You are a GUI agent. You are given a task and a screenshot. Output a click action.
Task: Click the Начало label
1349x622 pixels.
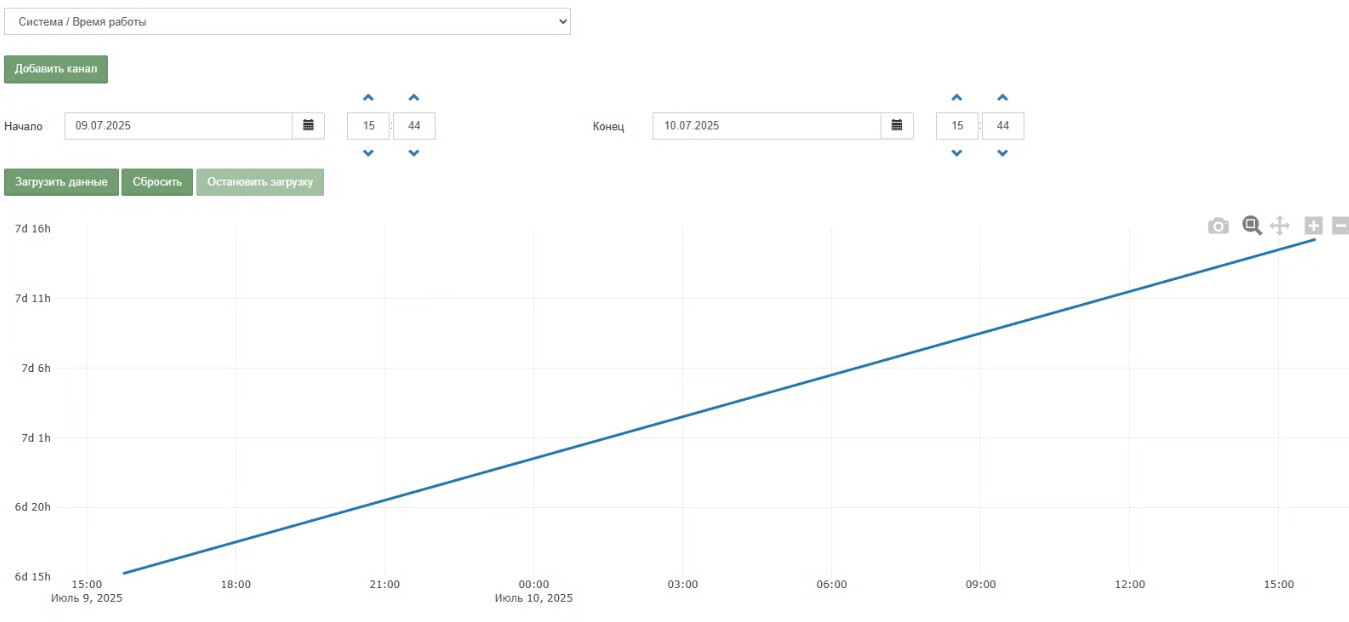tap(24, 127)
